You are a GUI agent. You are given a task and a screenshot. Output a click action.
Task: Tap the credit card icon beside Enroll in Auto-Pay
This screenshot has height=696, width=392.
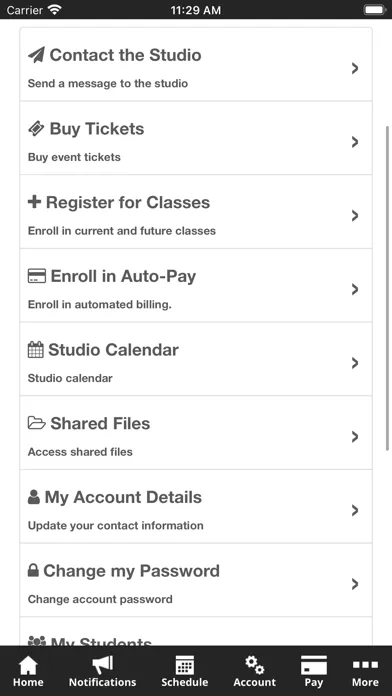point(37,276)
